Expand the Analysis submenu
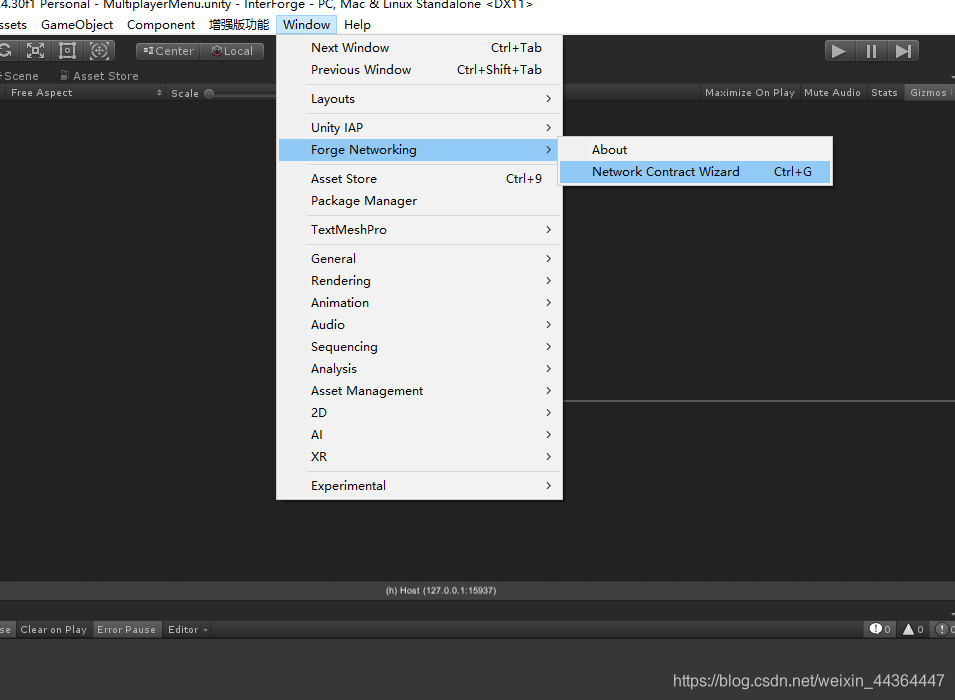The image size is (955, 700). [419, 369]
